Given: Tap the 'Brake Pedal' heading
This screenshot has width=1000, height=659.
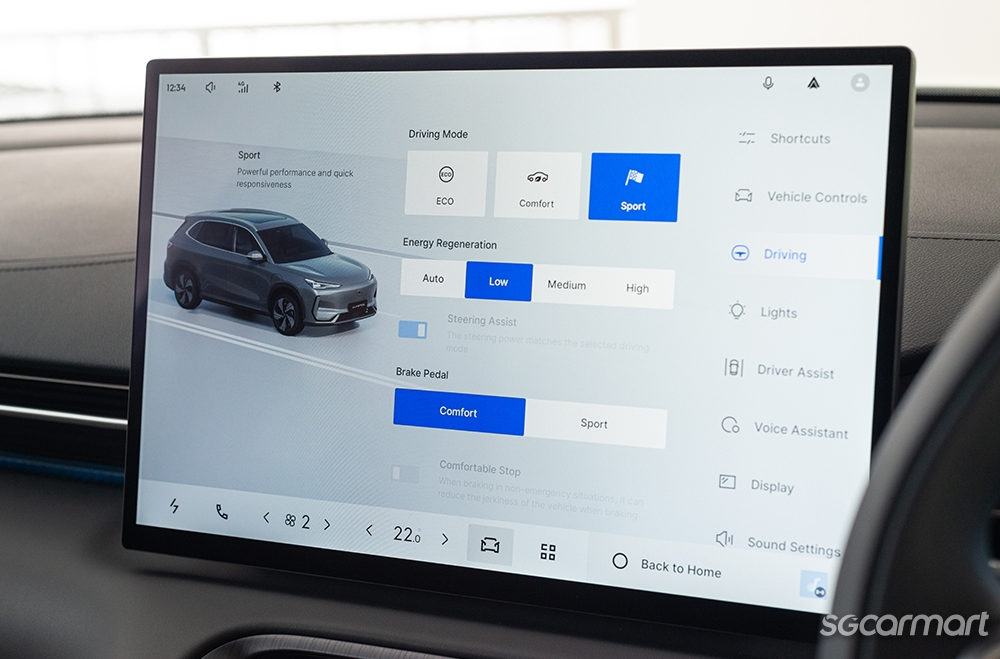Looking at the screenshot, I should pyautogui.click(x=422, y=373).
